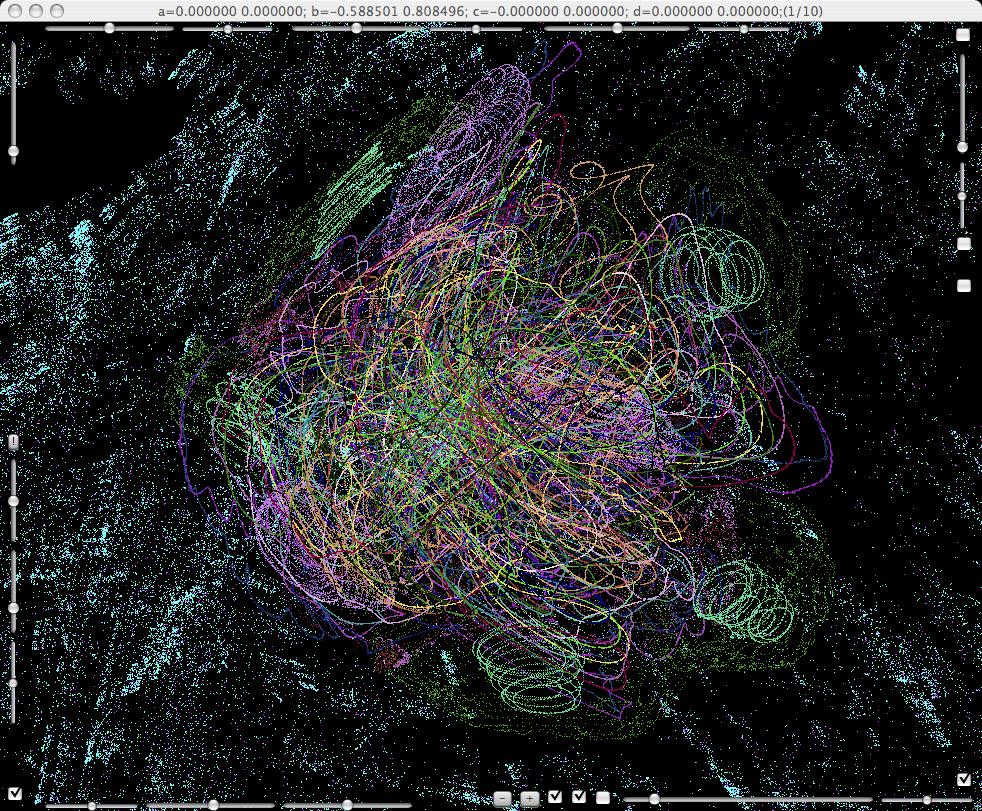The width and height of the screenshot is (982, 811).
Task: Click the sixth, last top-row slider knob
Action: [x=743, y=29]
